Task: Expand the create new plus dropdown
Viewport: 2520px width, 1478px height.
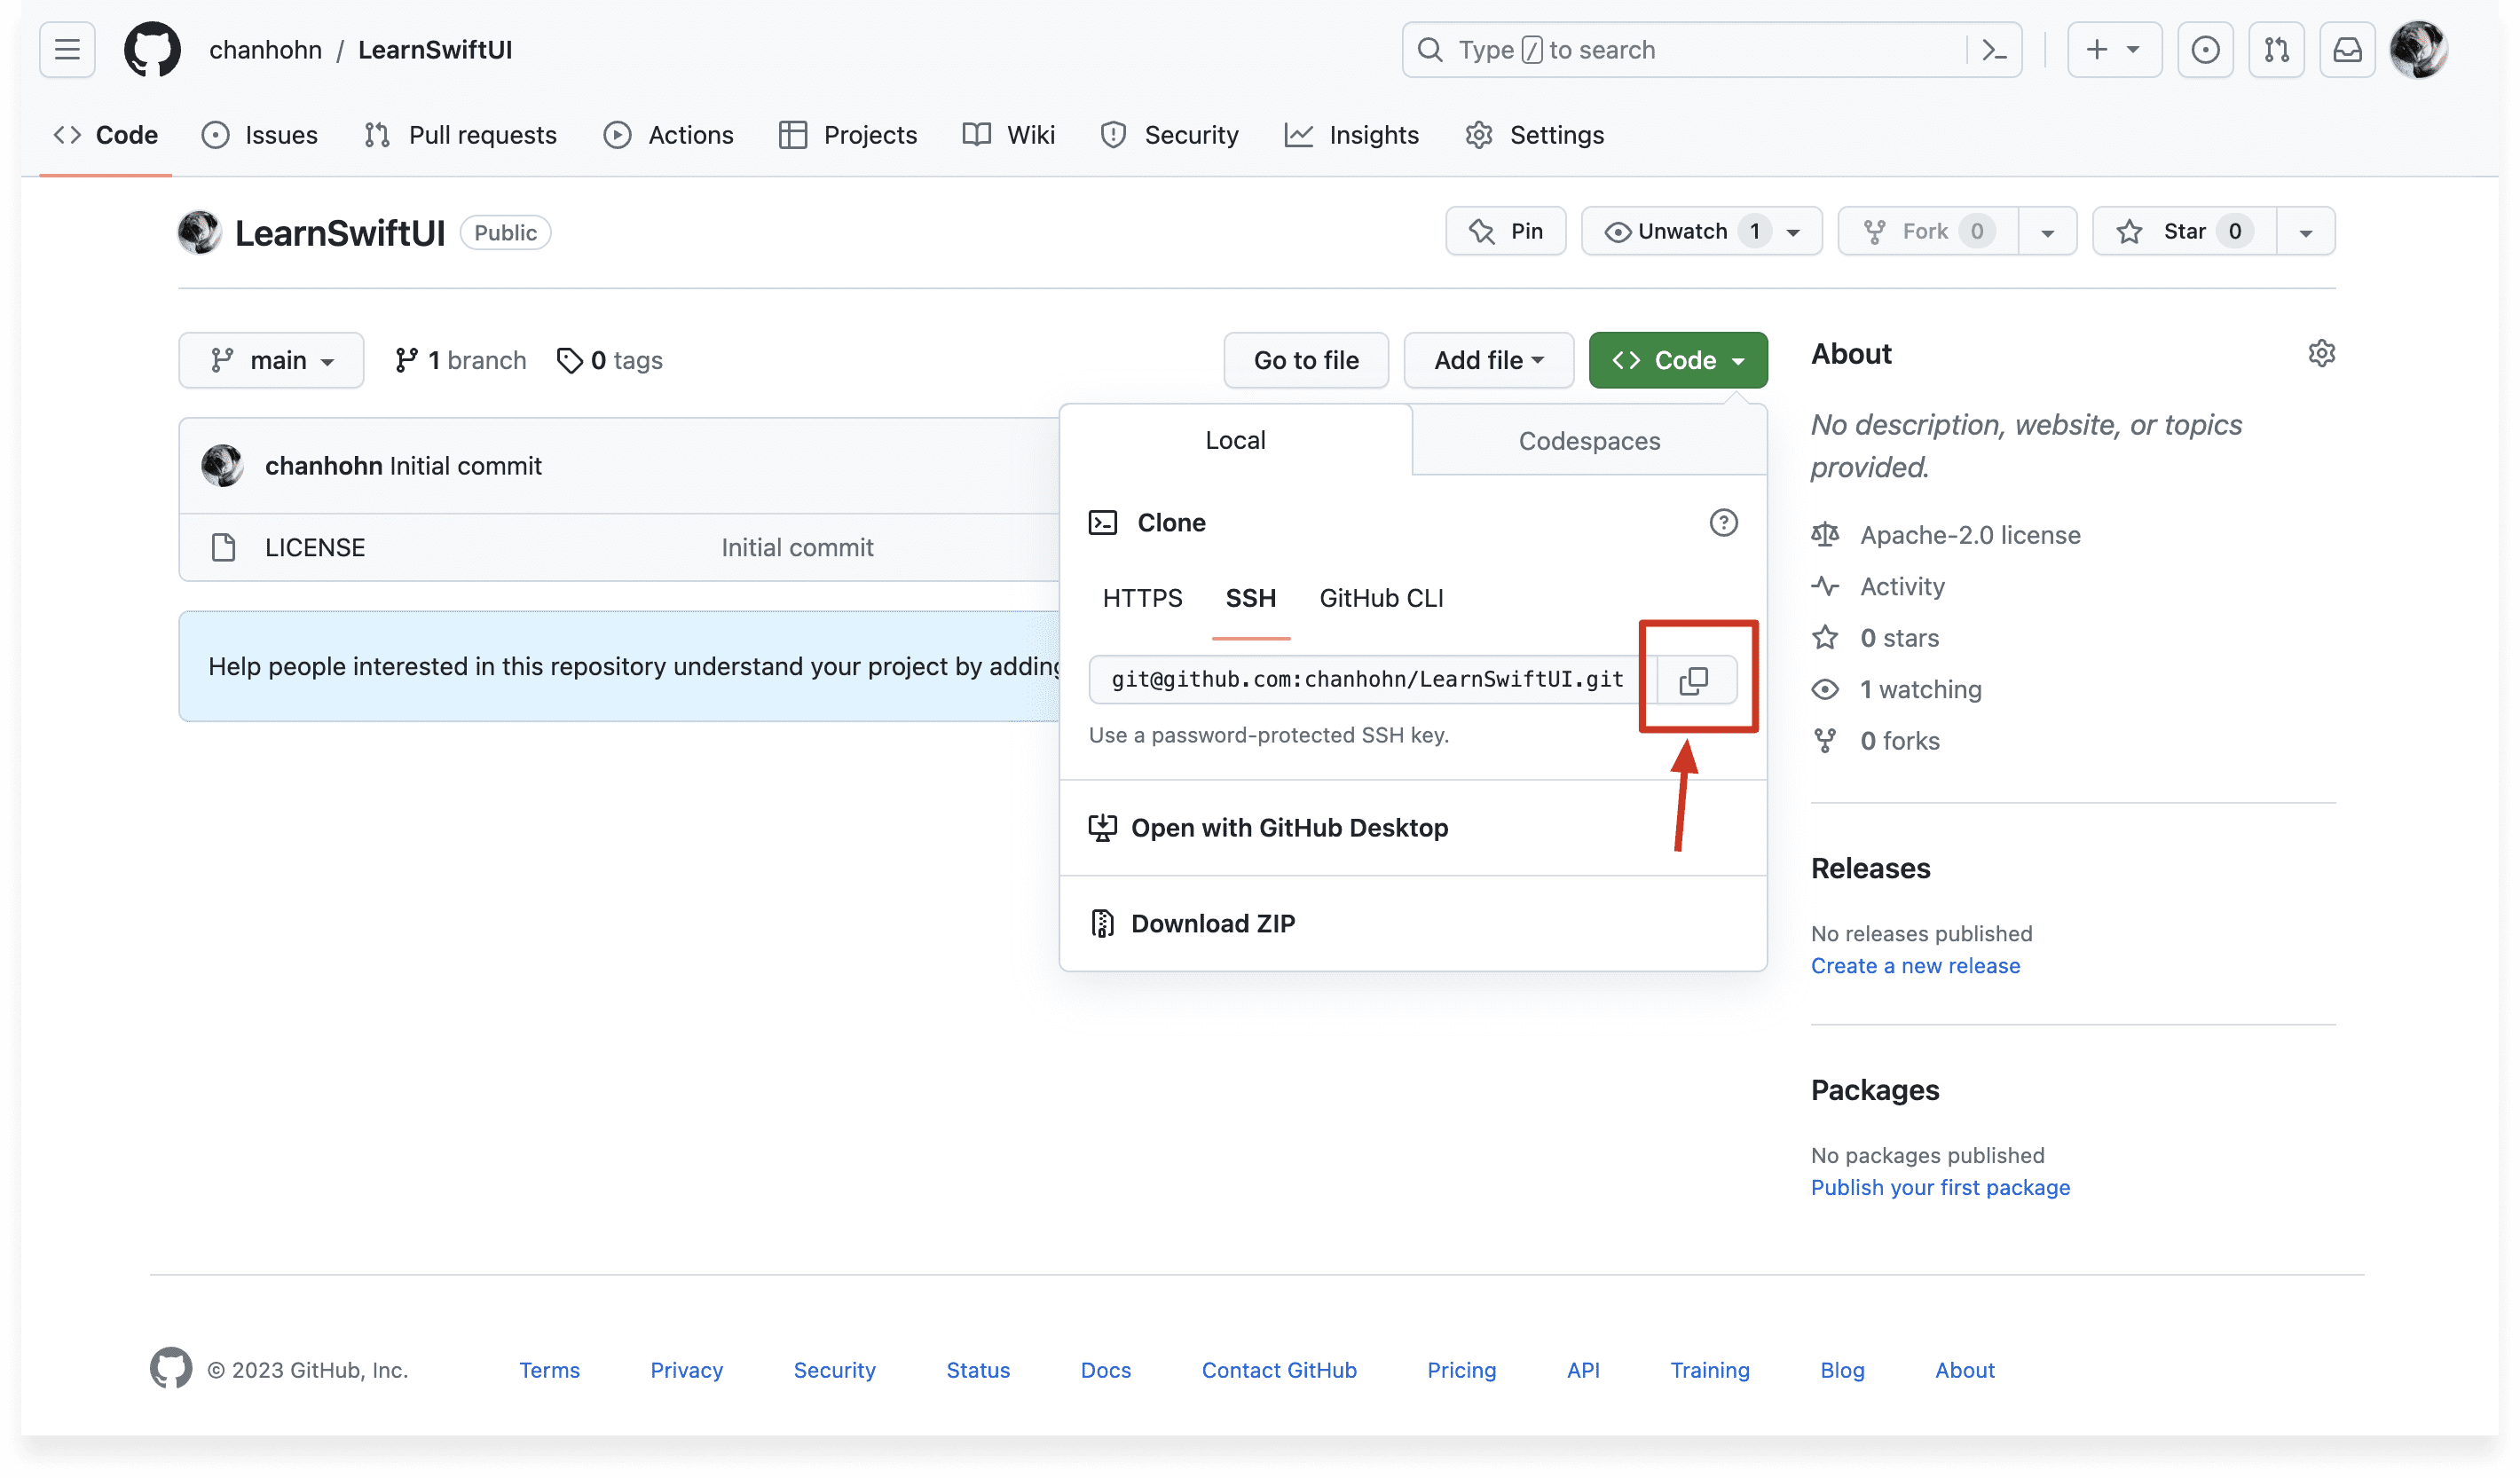Action: pyautogui.click(x=2114, y=49)
